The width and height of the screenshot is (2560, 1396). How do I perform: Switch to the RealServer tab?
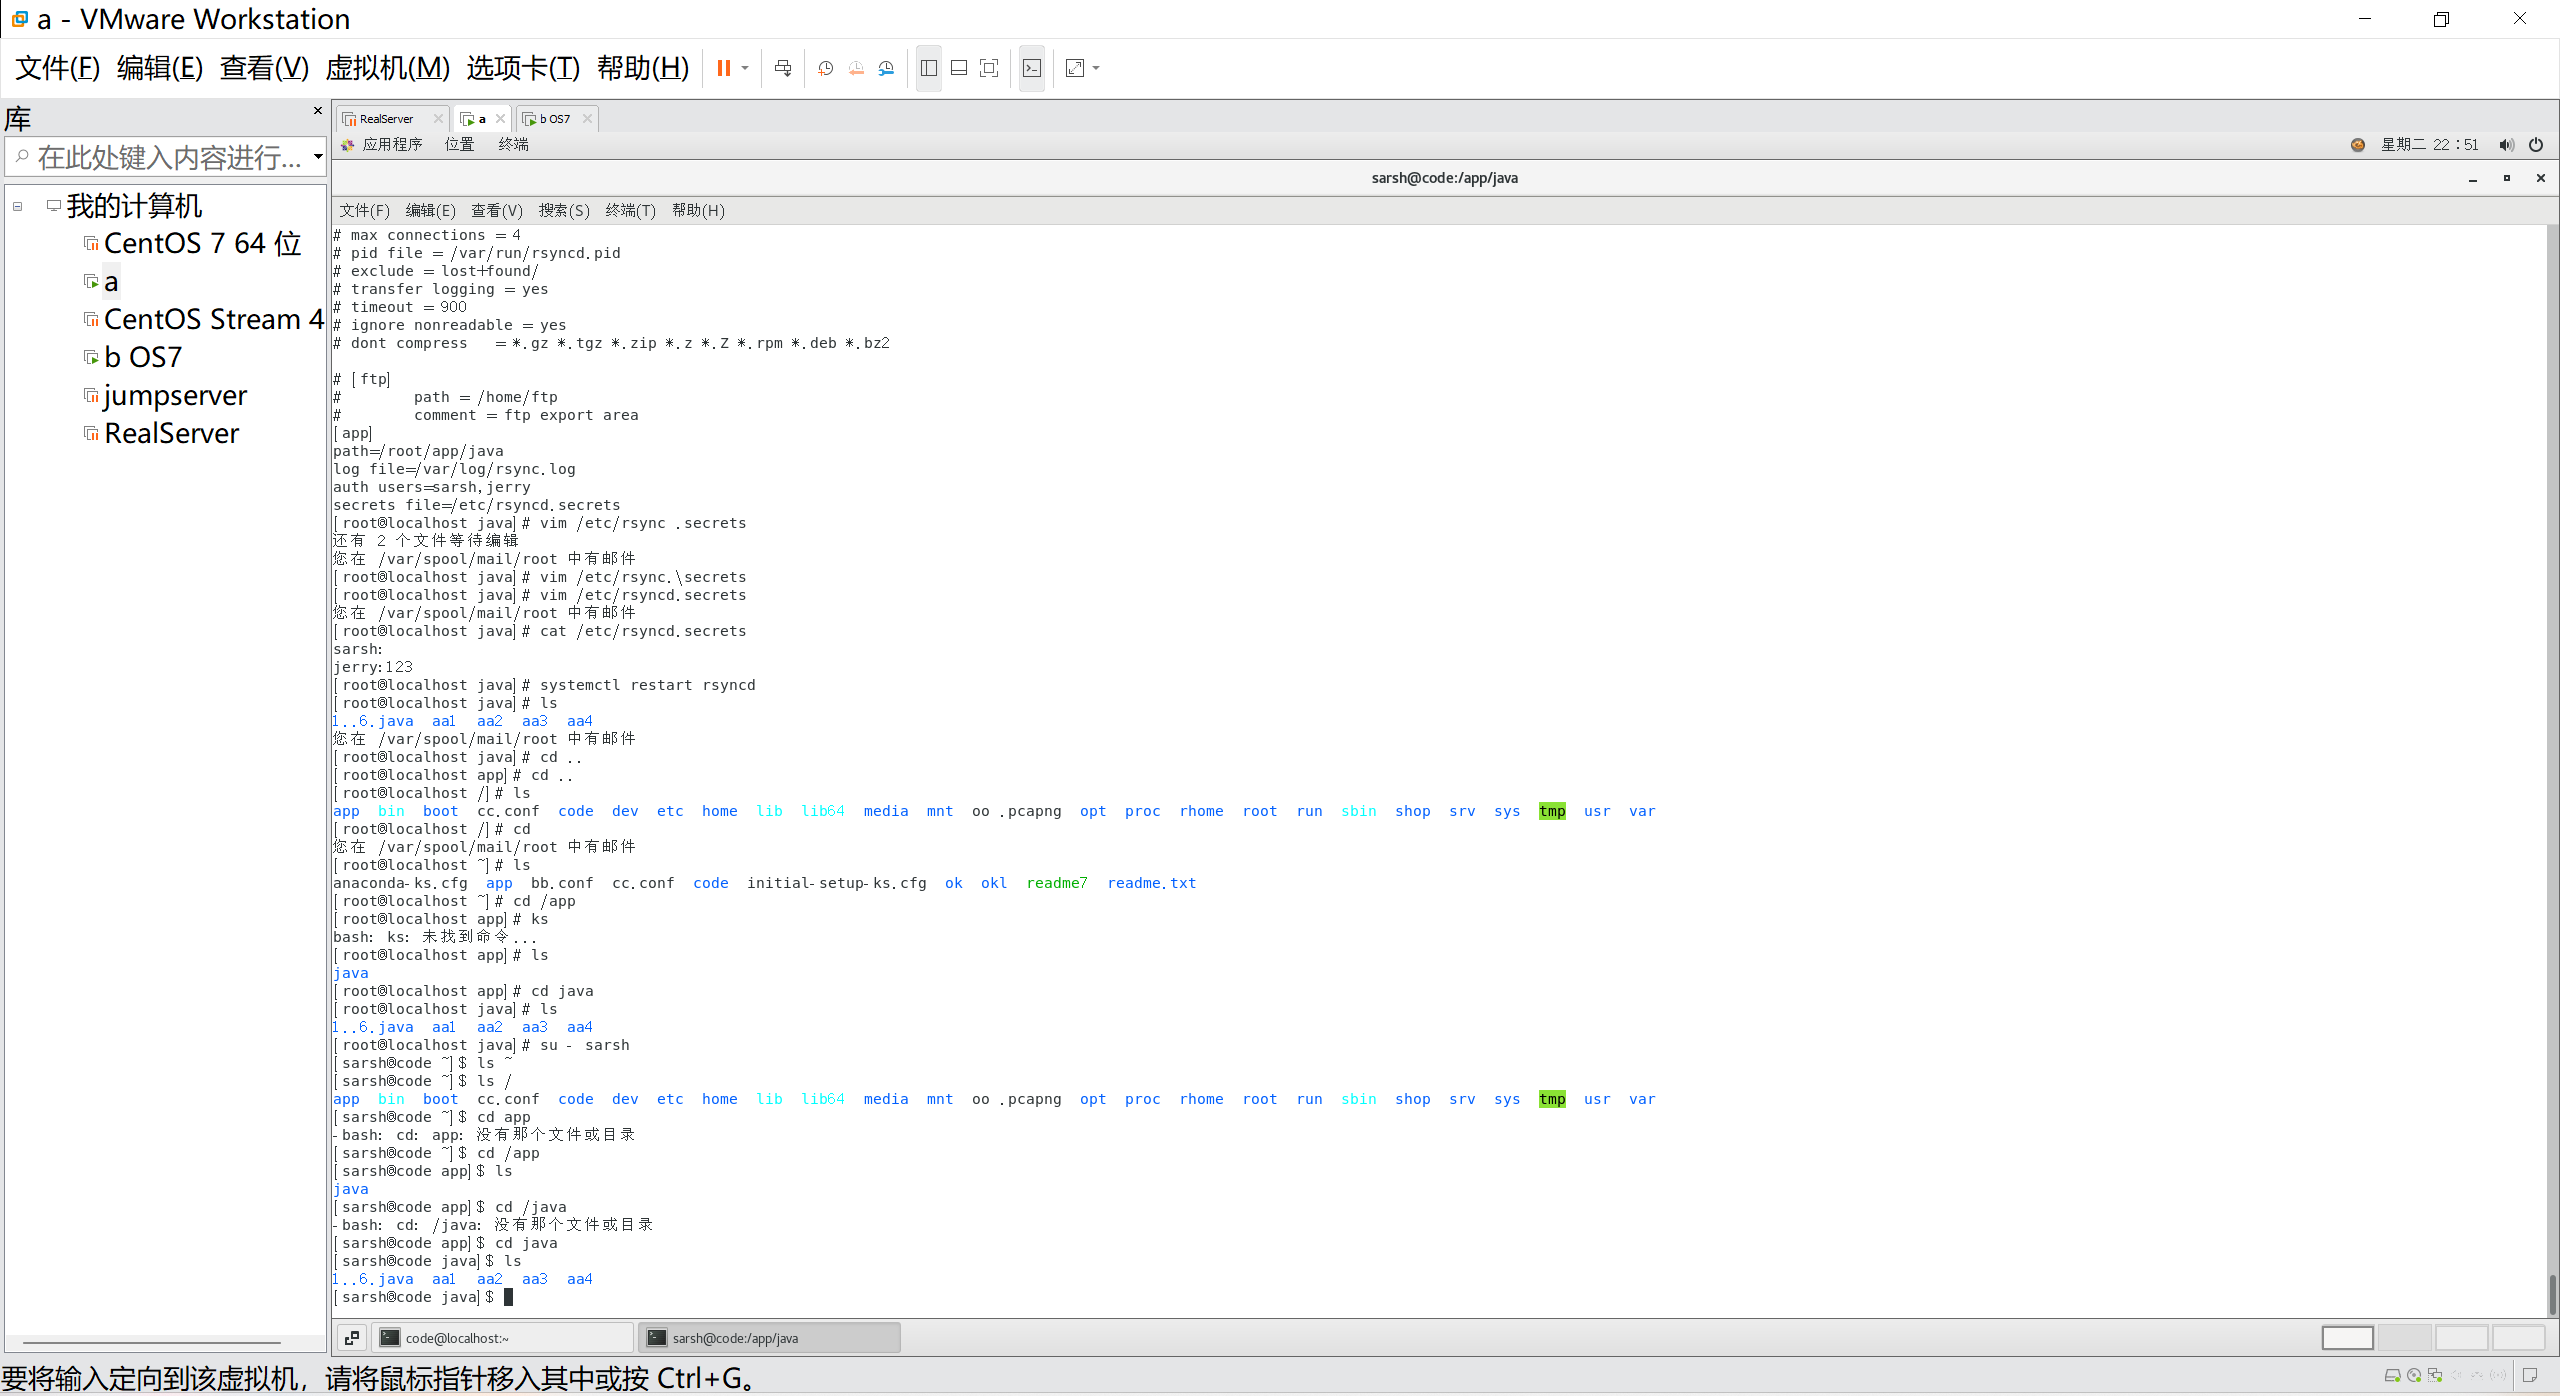coord(386,119)
